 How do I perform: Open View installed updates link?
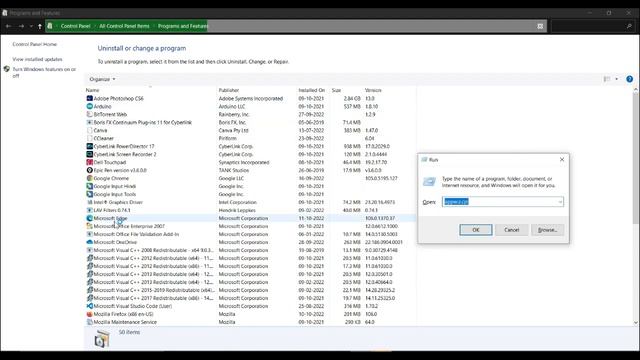click(x=37, y=59)
